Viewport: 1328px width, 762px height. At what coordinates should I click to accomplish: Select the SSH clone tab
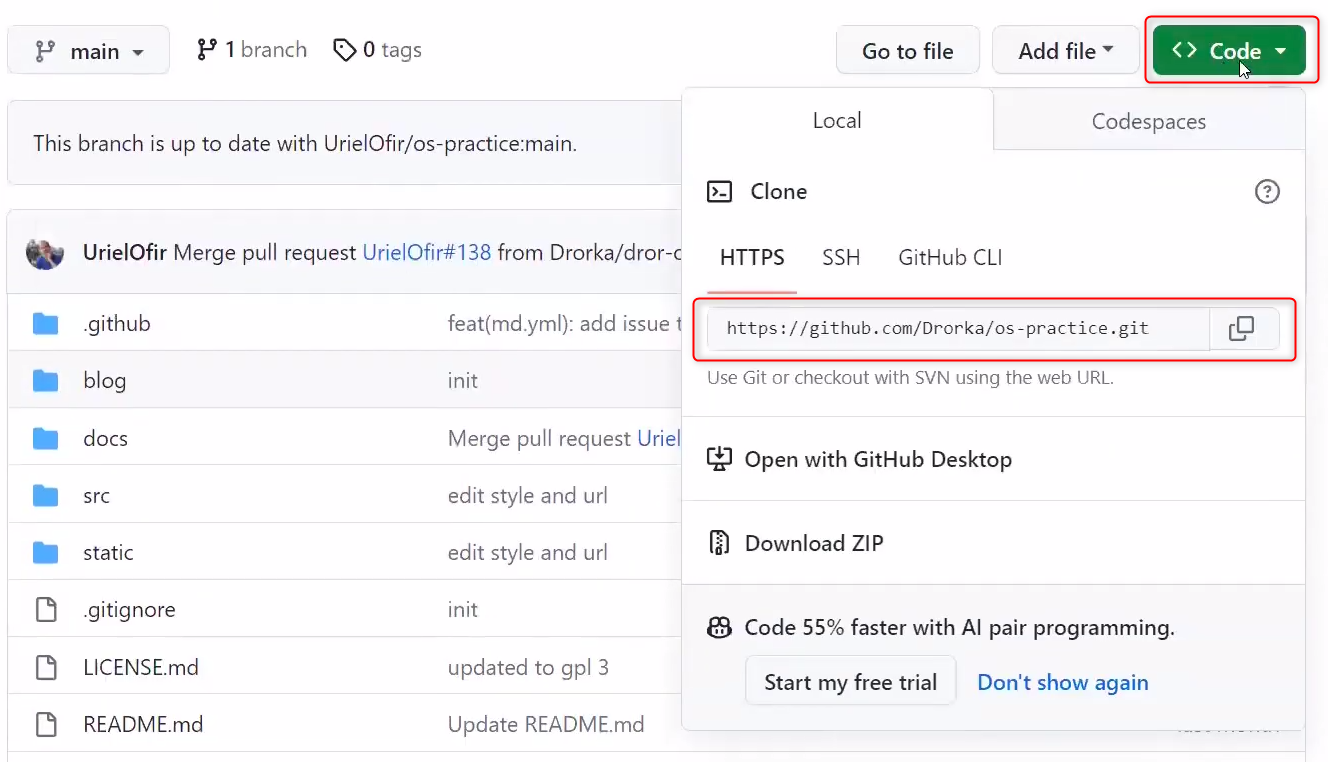click(x=841, y=258)
